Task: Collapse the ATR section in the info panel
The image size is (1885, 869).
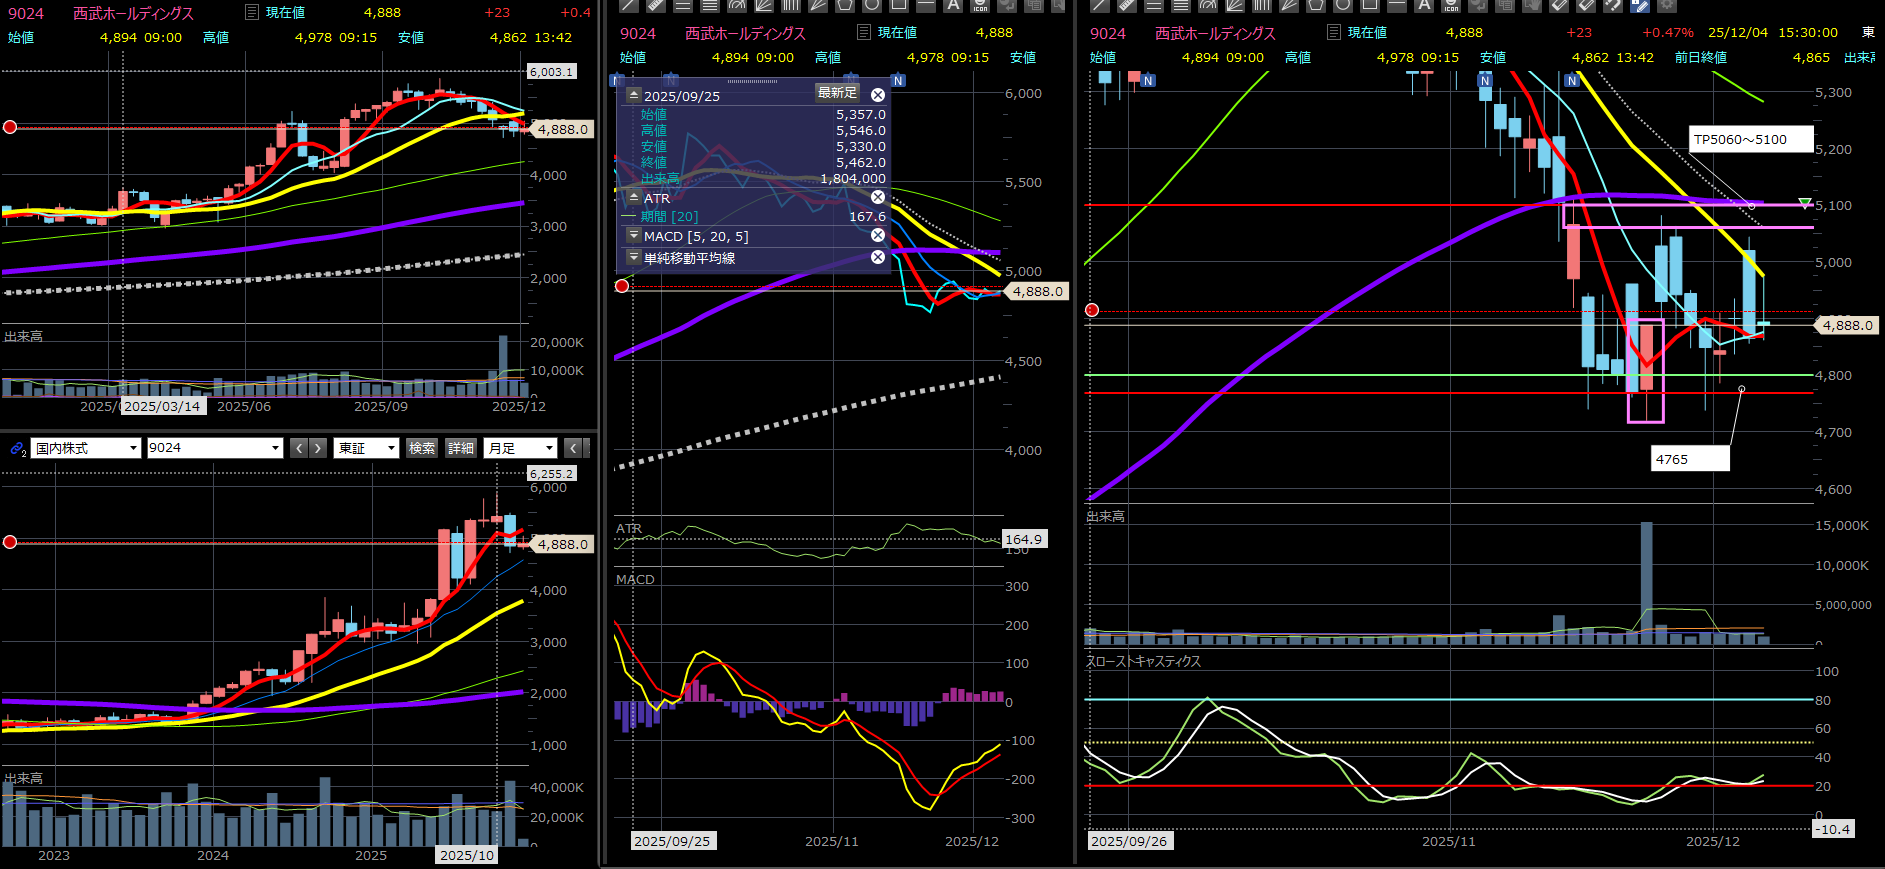Action: coord(633,198)
